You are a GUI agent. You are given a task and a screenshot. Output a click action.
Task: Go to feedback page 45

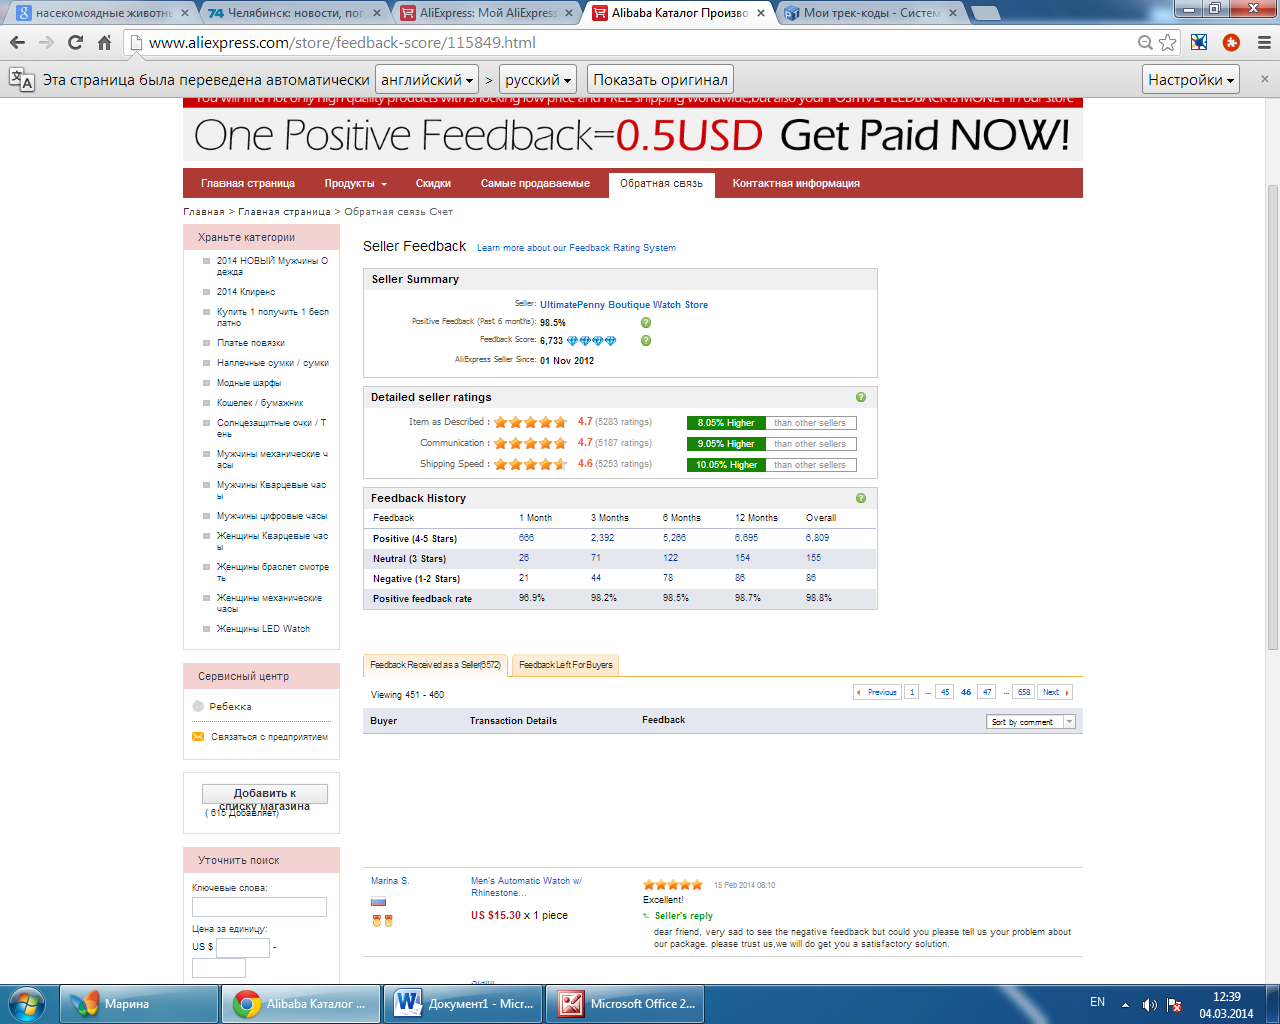click(x=945, y=692)
